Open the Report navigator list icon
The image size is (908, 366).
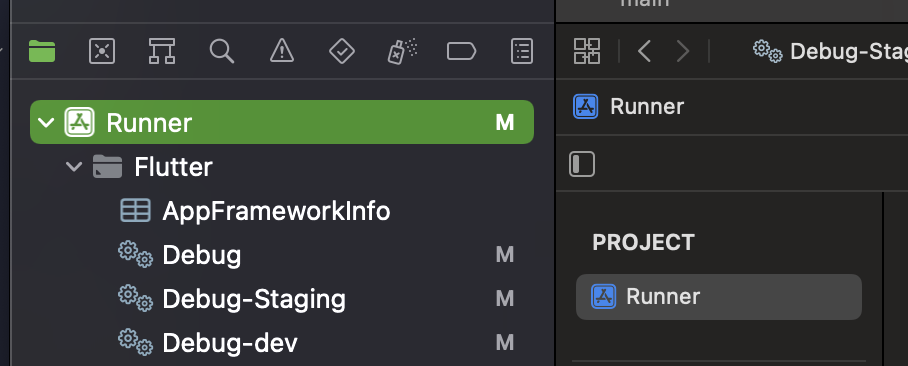tap(522, 52)
